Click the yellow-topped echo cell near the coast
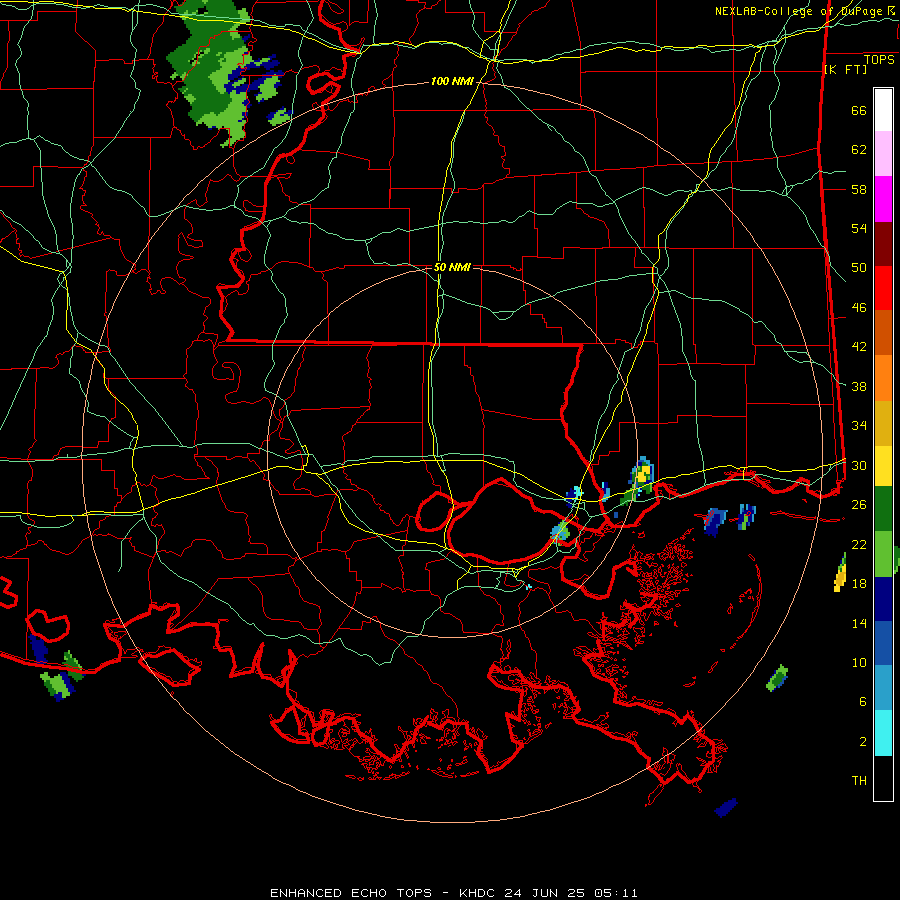This screenshot has height=900, width=900. (x=642, y=475)
